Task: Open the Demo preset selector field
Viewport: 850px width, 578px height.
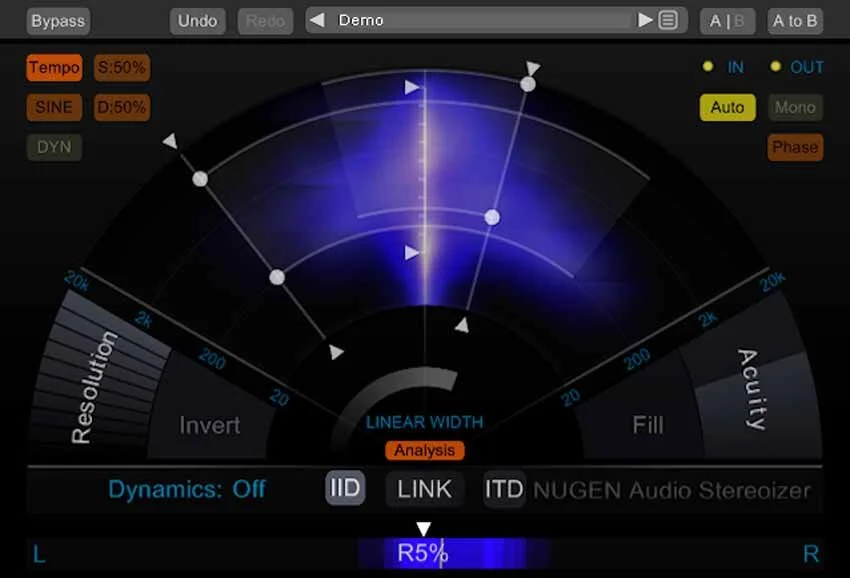Action: [480, 20]
